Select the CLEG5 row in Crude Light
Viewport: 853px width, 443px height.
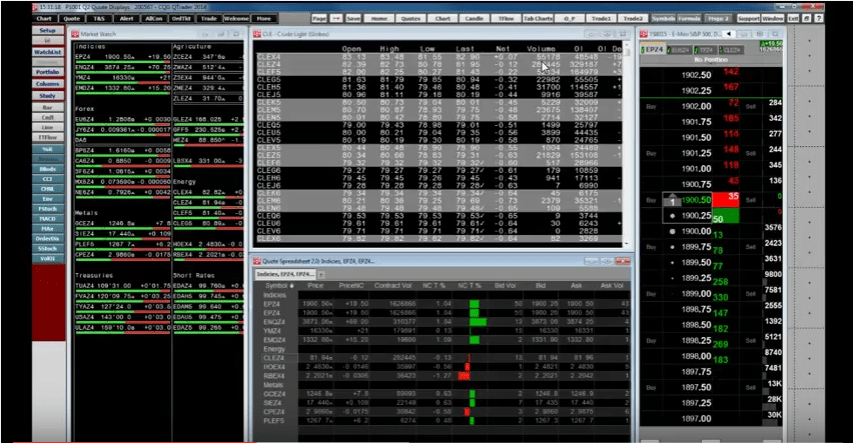pyautogui.click(x=438, y=79)
